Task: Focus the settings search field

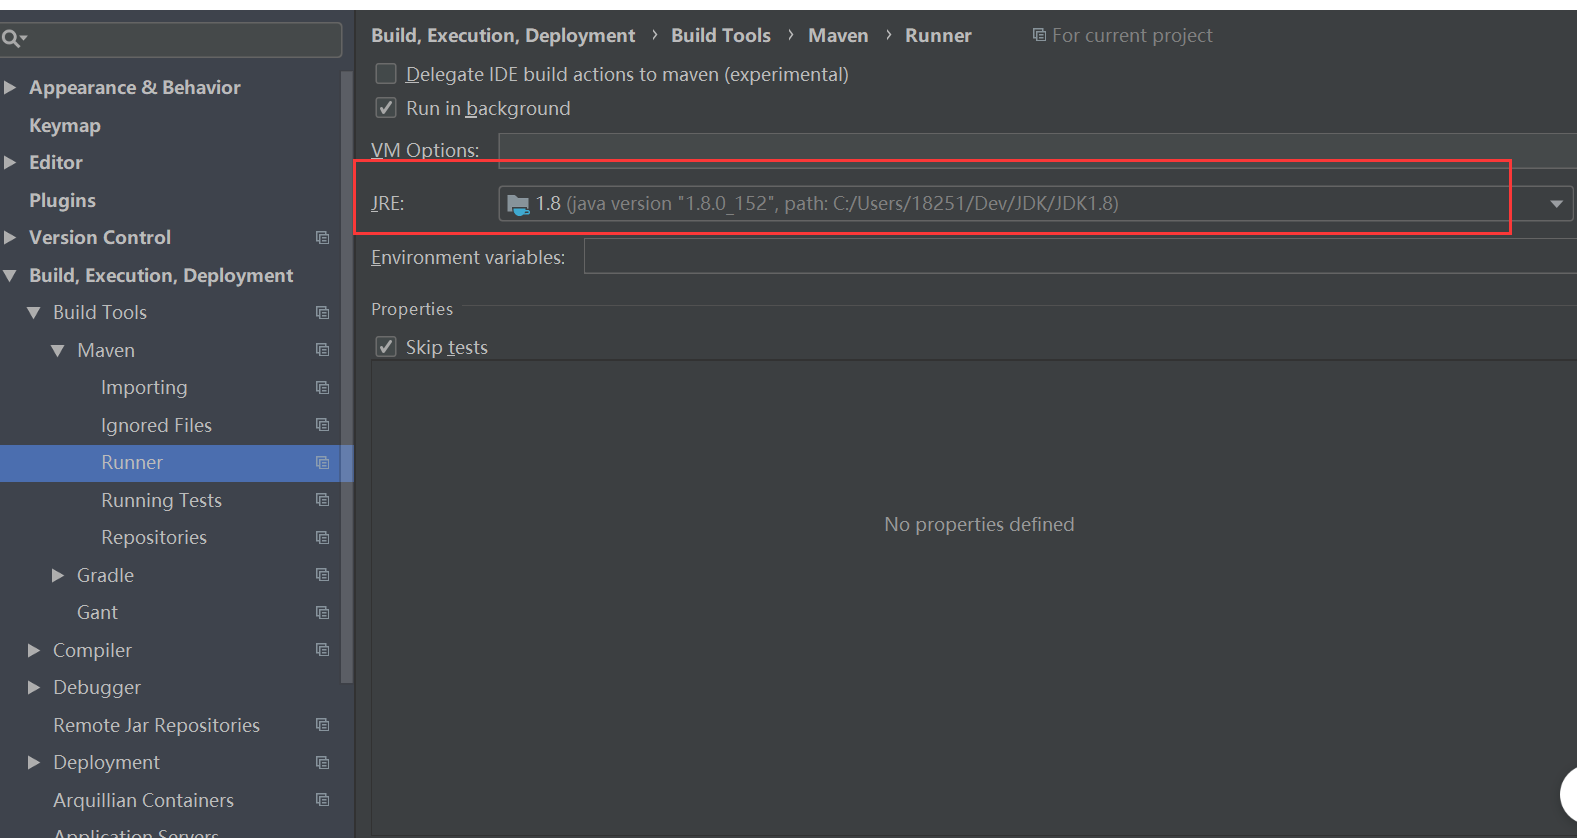Action: (x=171, y=39)
